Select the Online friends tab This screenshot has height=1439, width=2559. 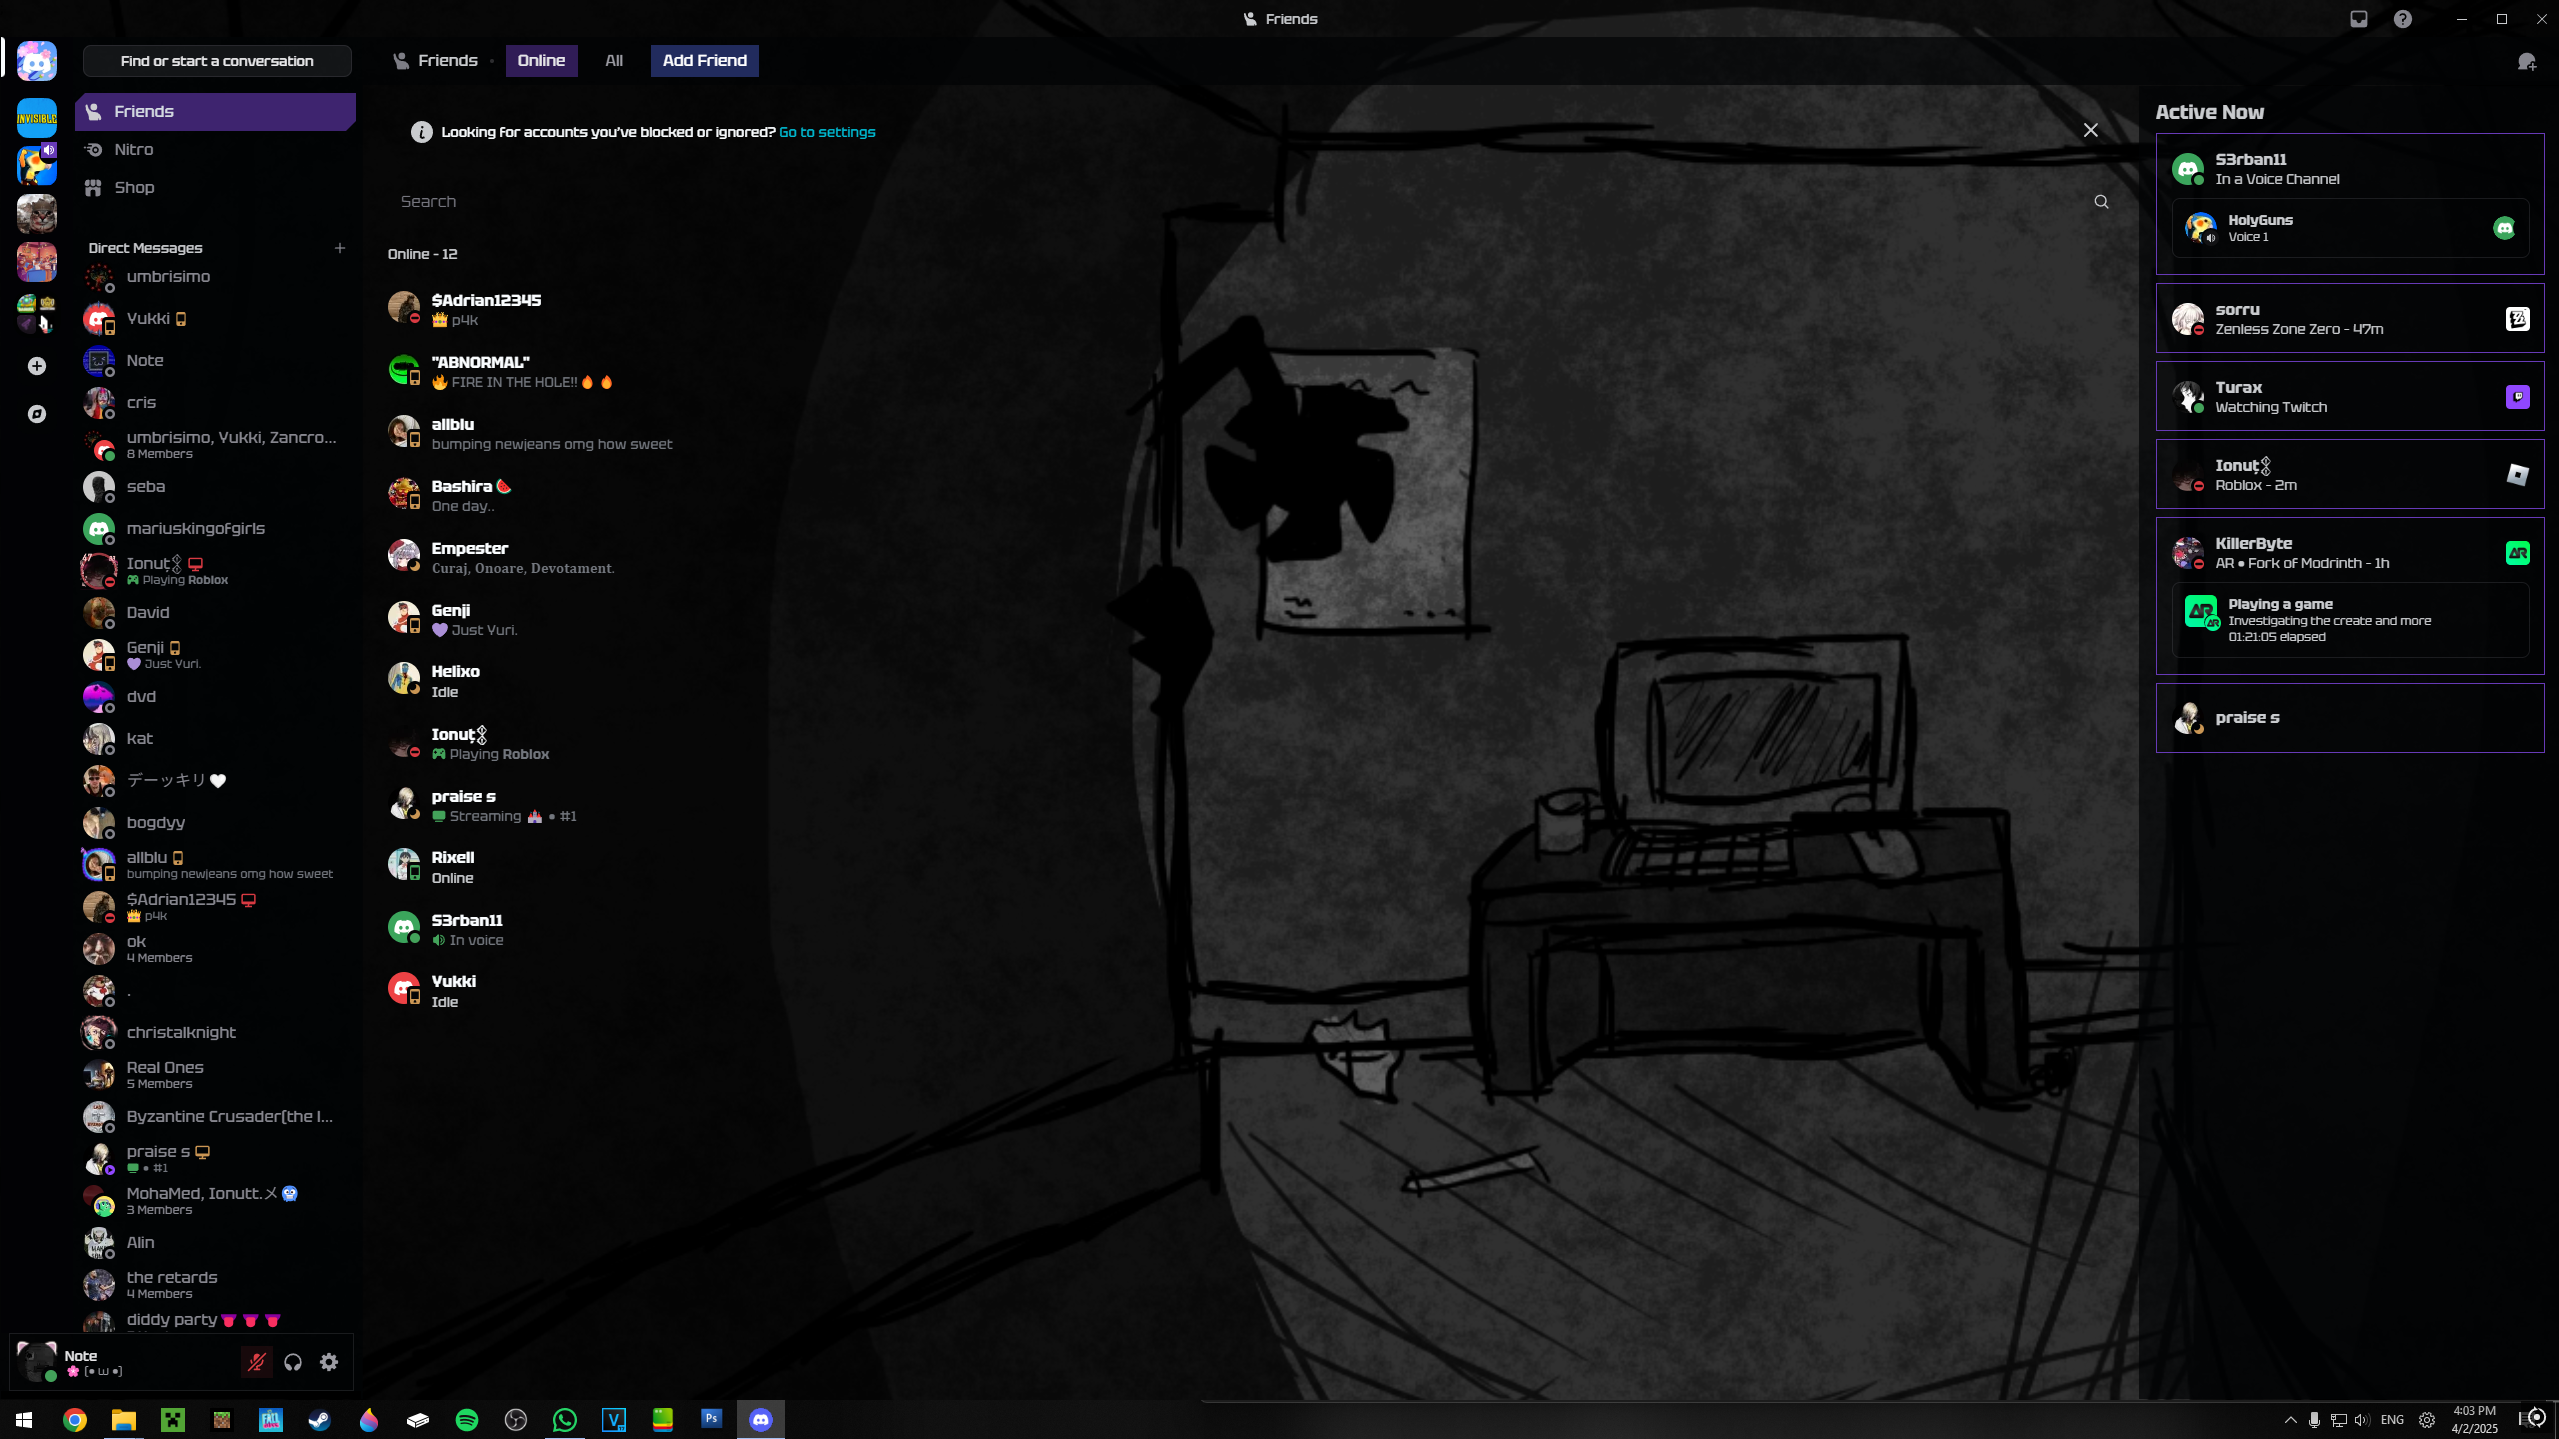[541, 61]
